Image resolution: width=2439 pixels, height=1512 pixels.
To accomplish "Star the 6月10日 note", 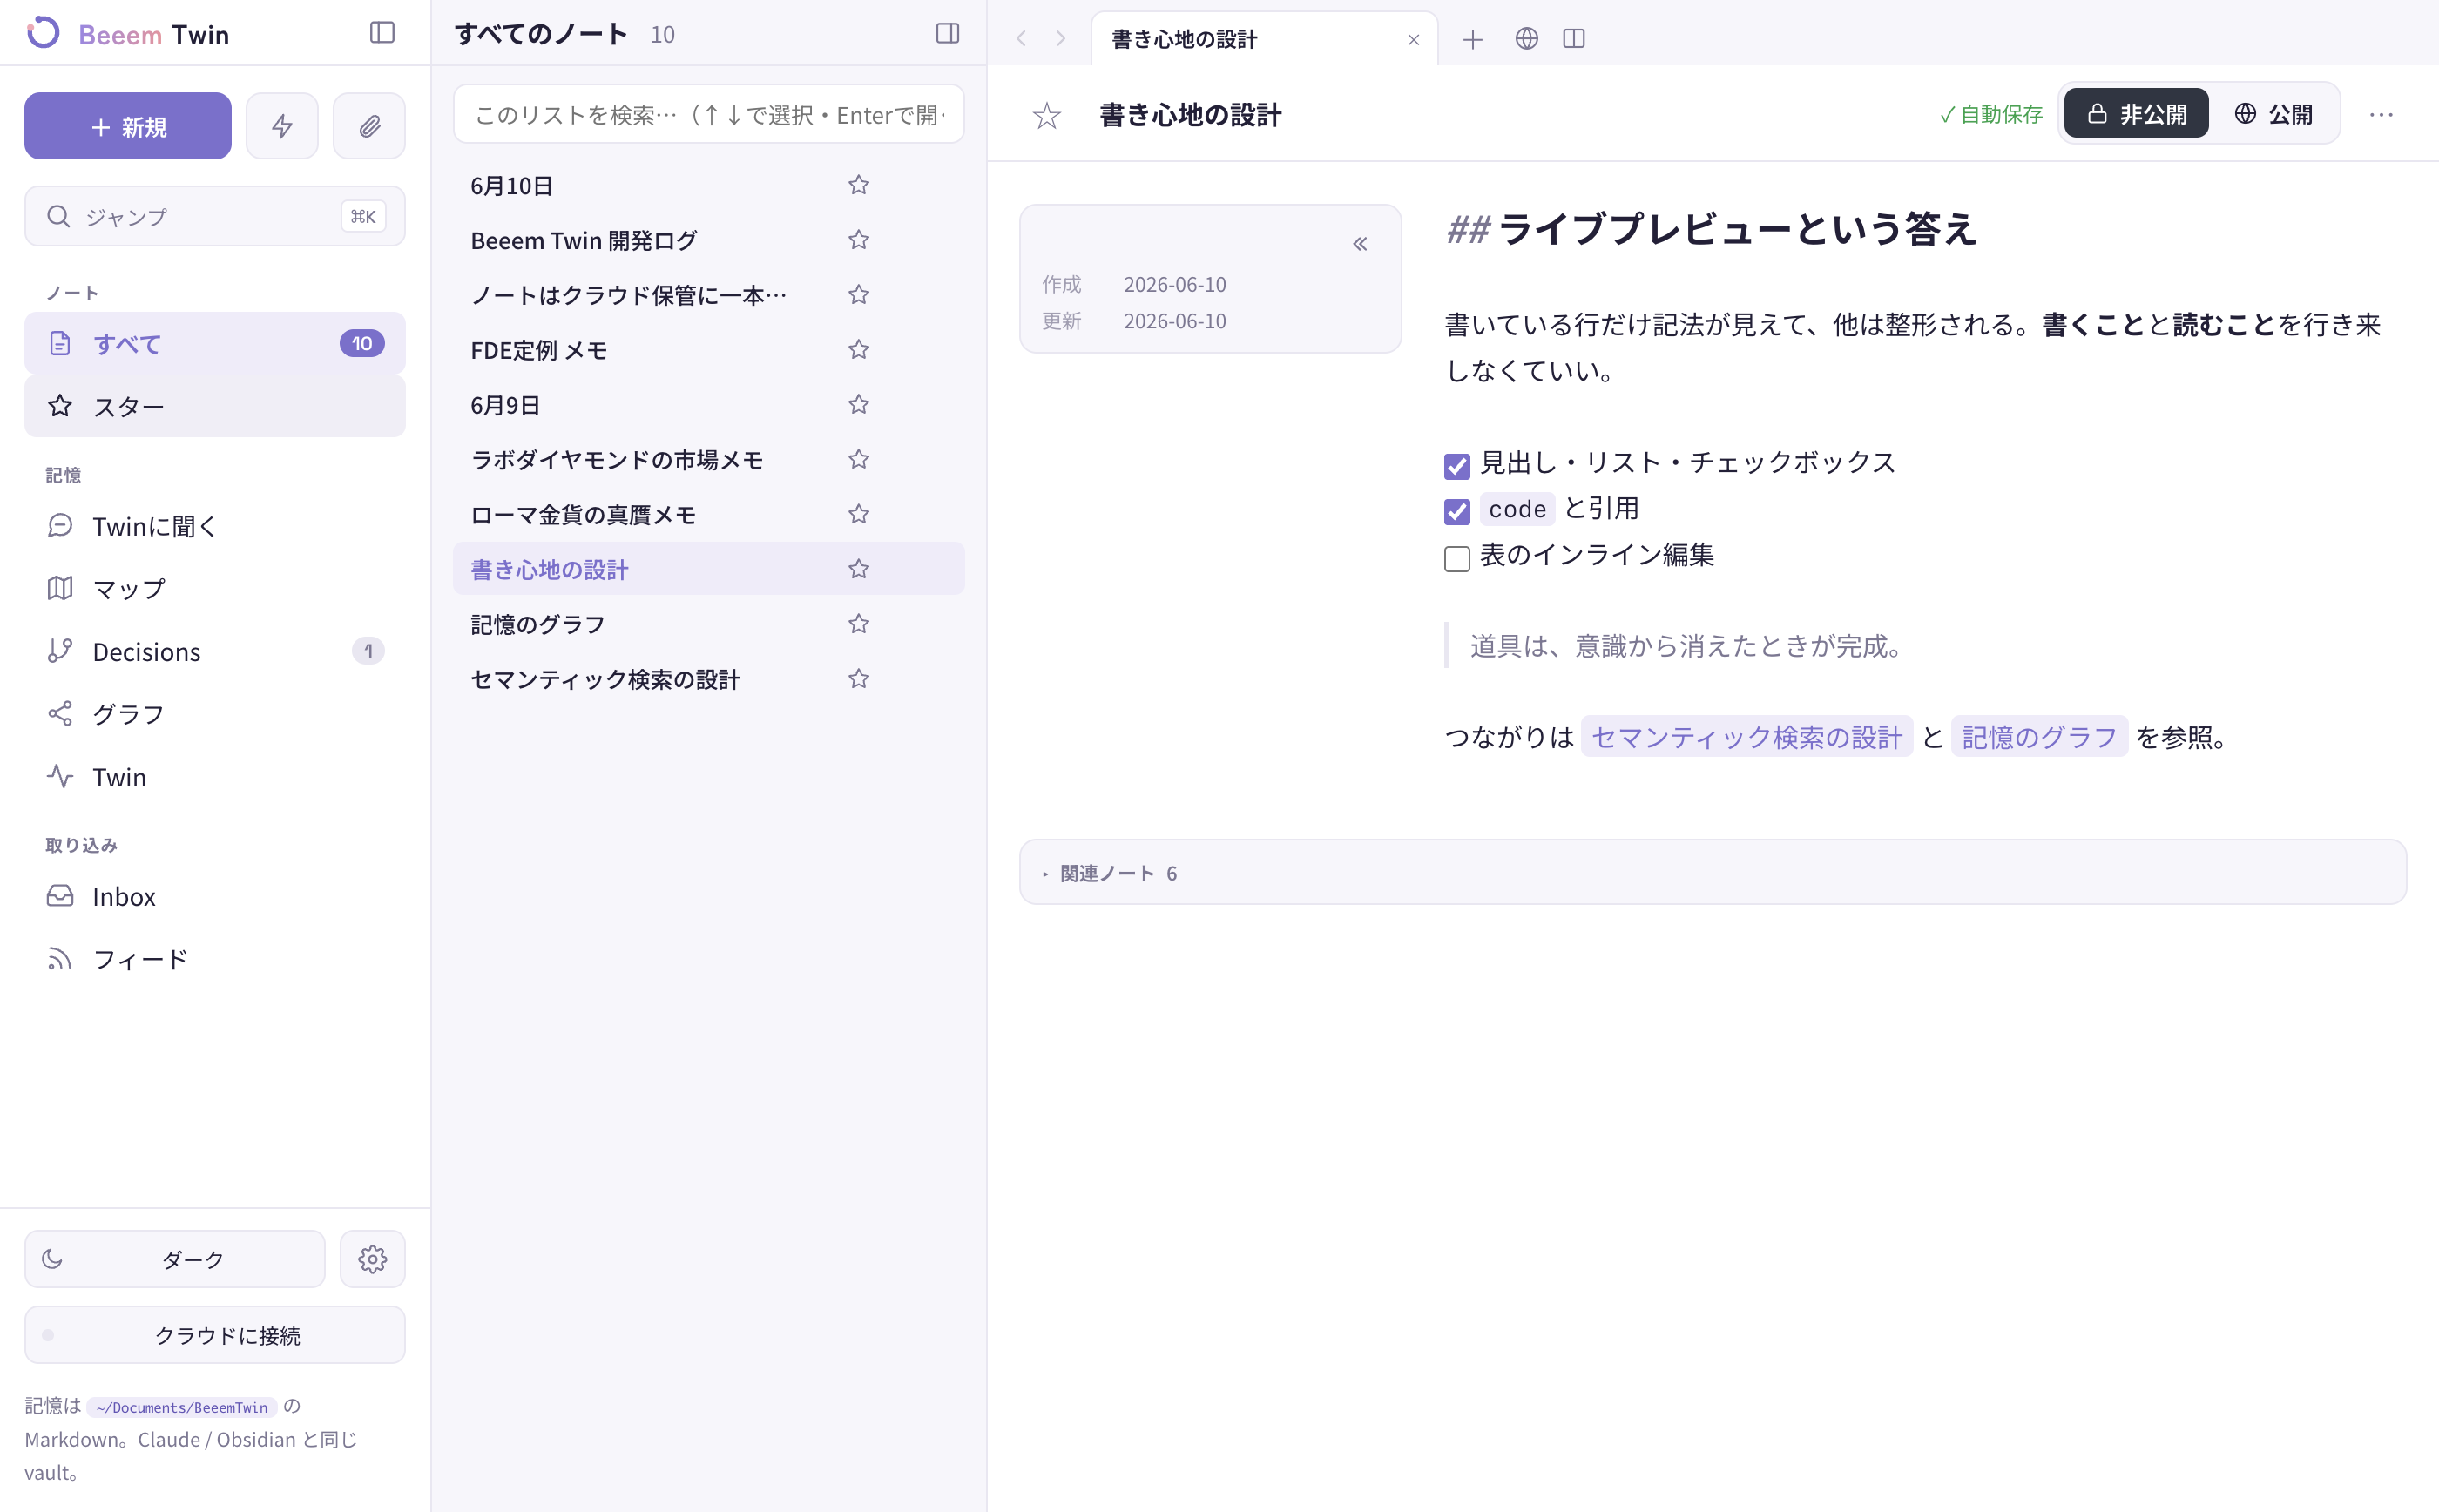I will [x=858, y=185].
